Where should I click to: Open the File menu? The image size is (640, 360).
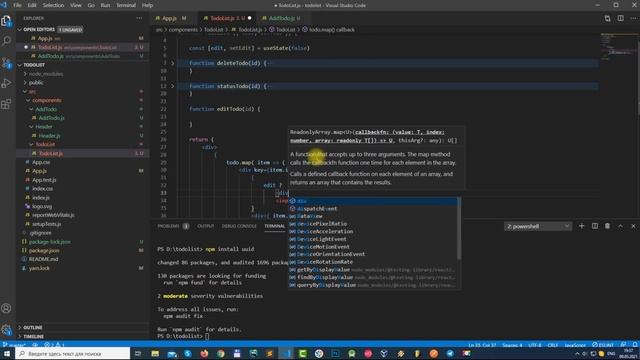click(x=17, y=5)
